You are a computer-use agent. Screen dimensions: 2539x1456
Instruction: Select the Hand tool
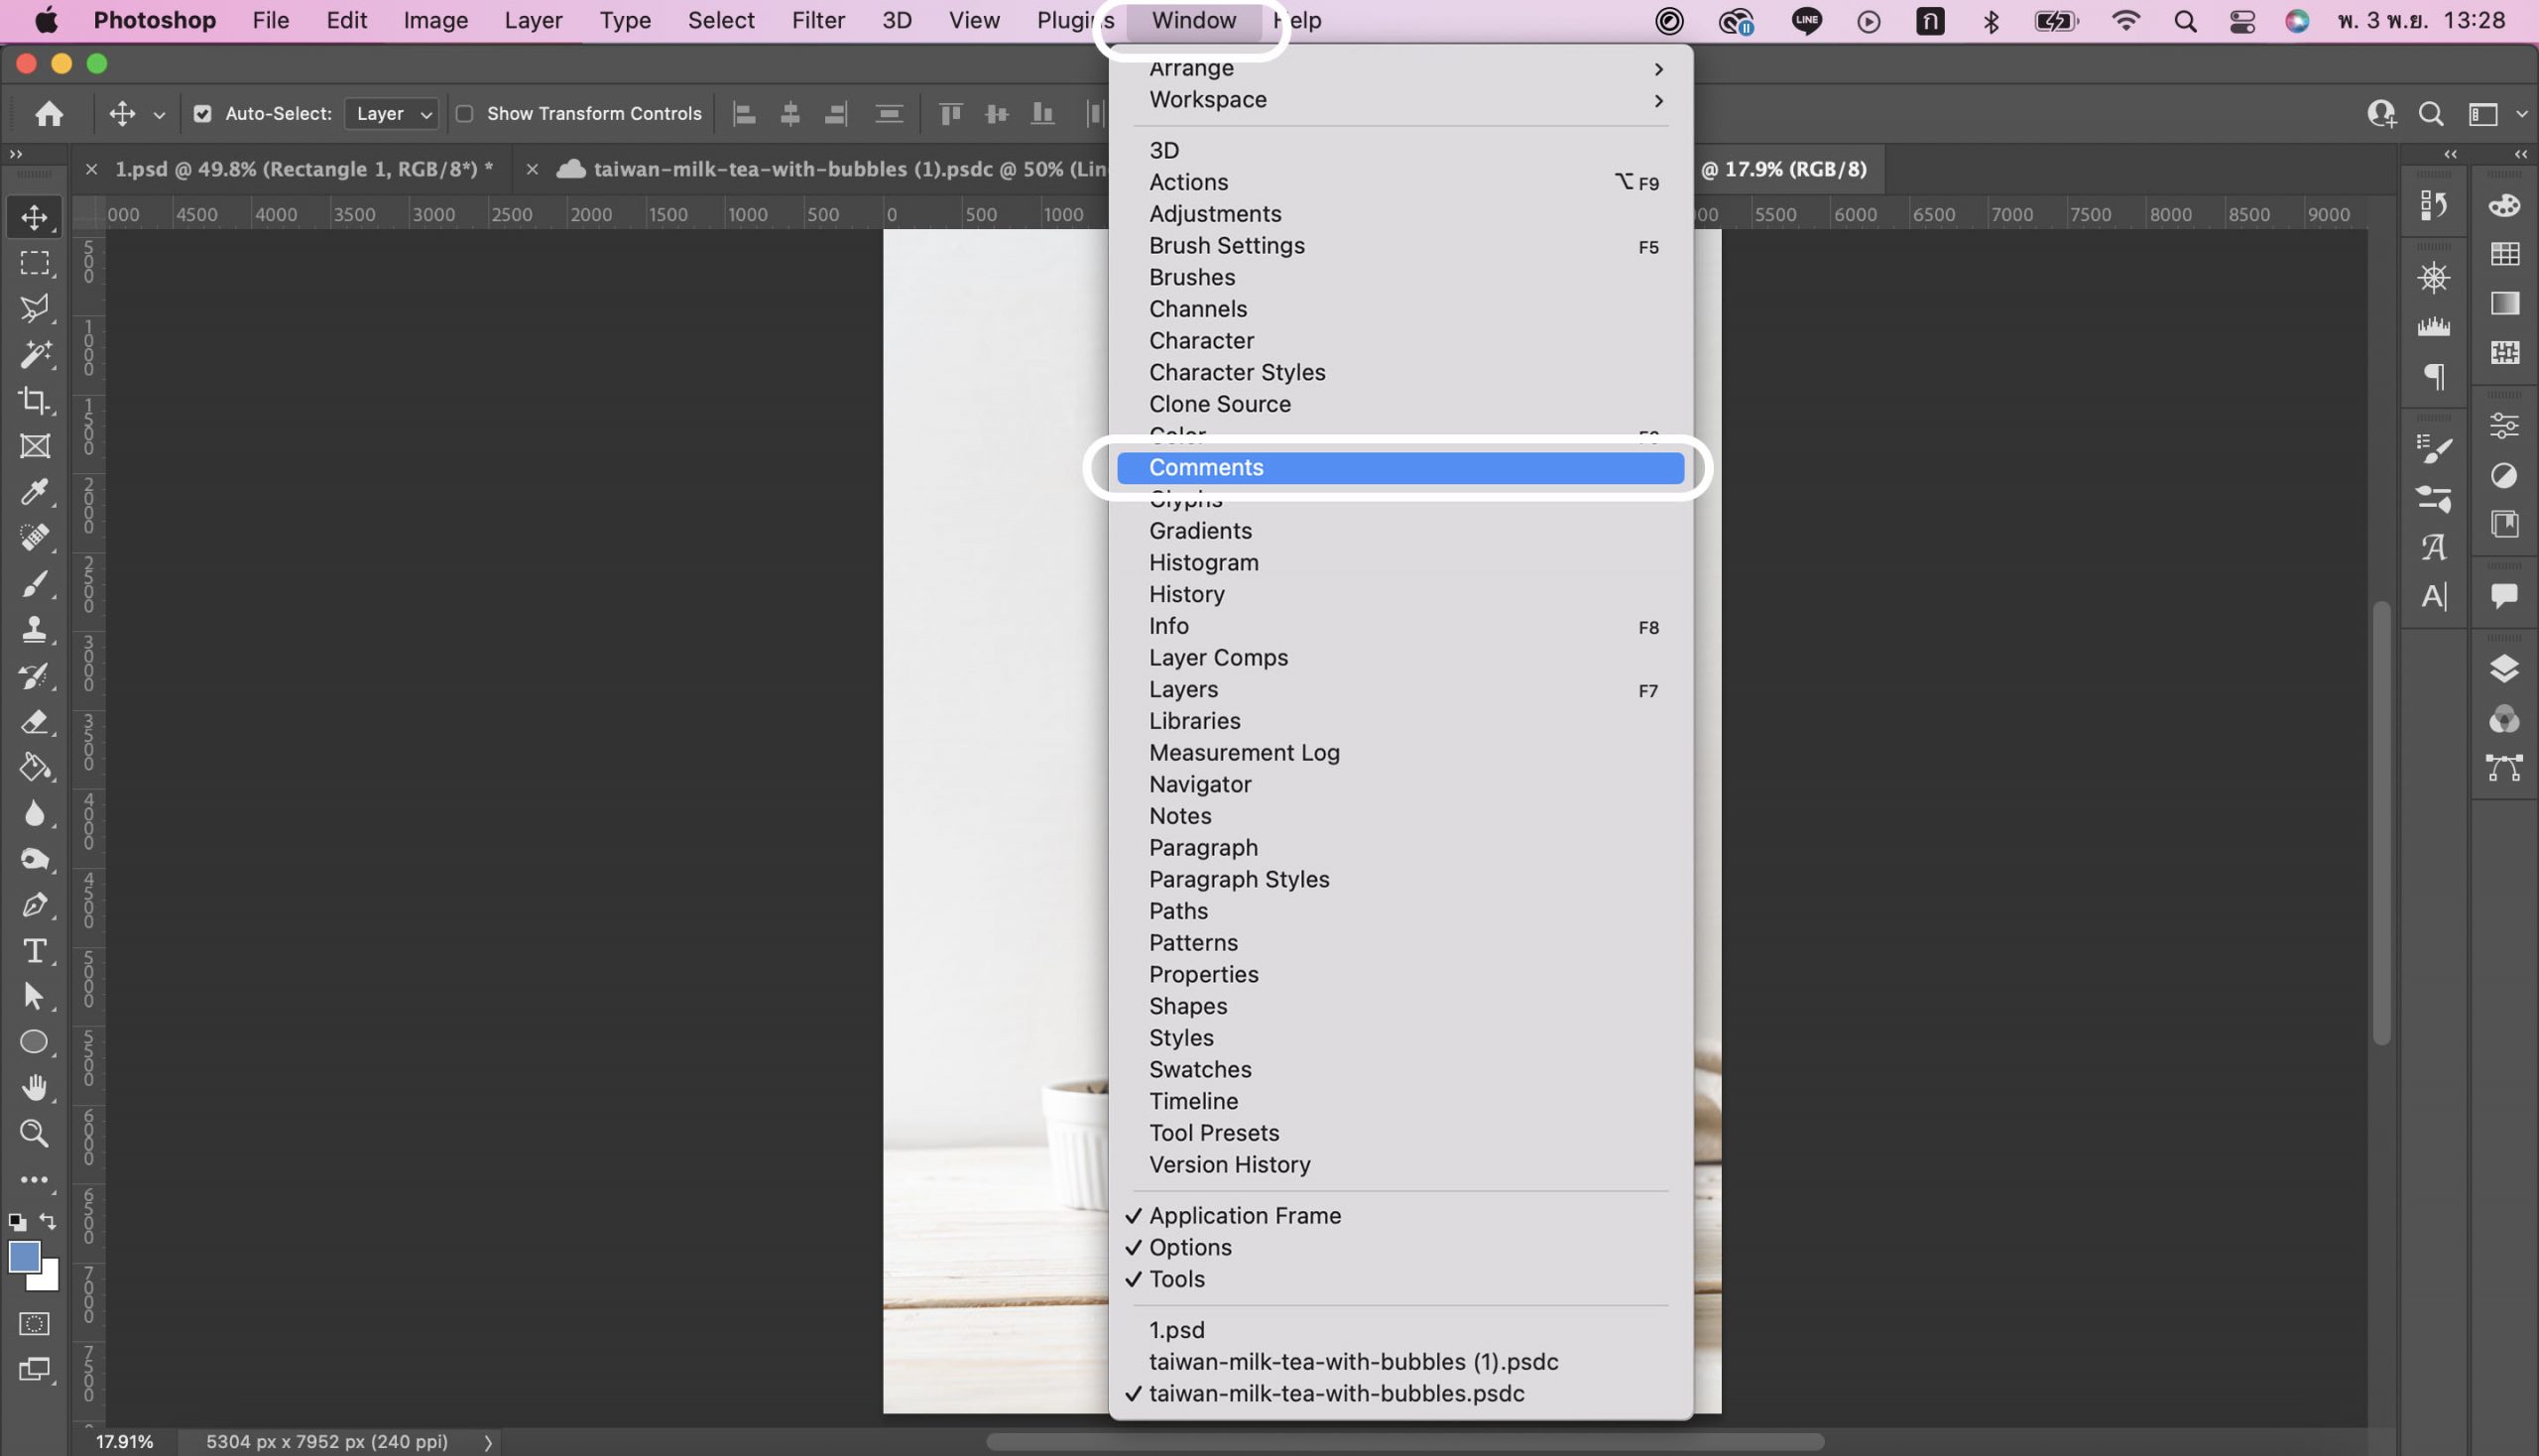[x=34, y=1087]
